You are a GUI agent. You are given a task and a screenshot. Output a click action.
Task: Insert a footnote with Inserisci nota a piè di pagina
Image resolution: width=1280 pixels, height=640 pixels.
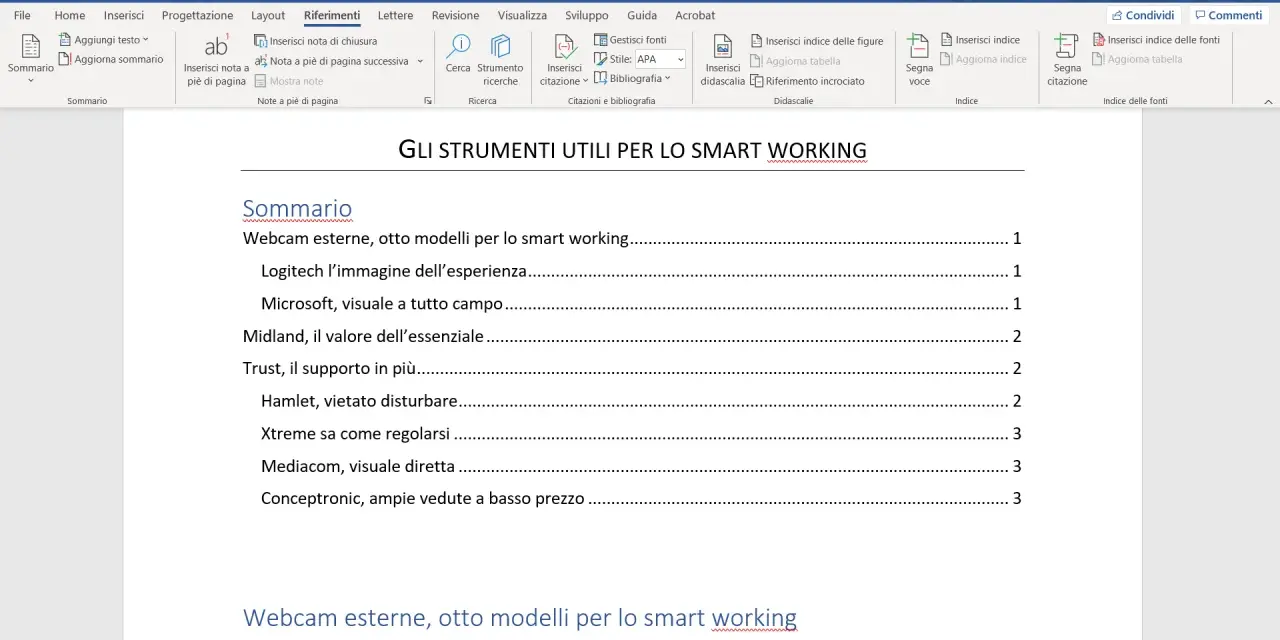(216, 60)
